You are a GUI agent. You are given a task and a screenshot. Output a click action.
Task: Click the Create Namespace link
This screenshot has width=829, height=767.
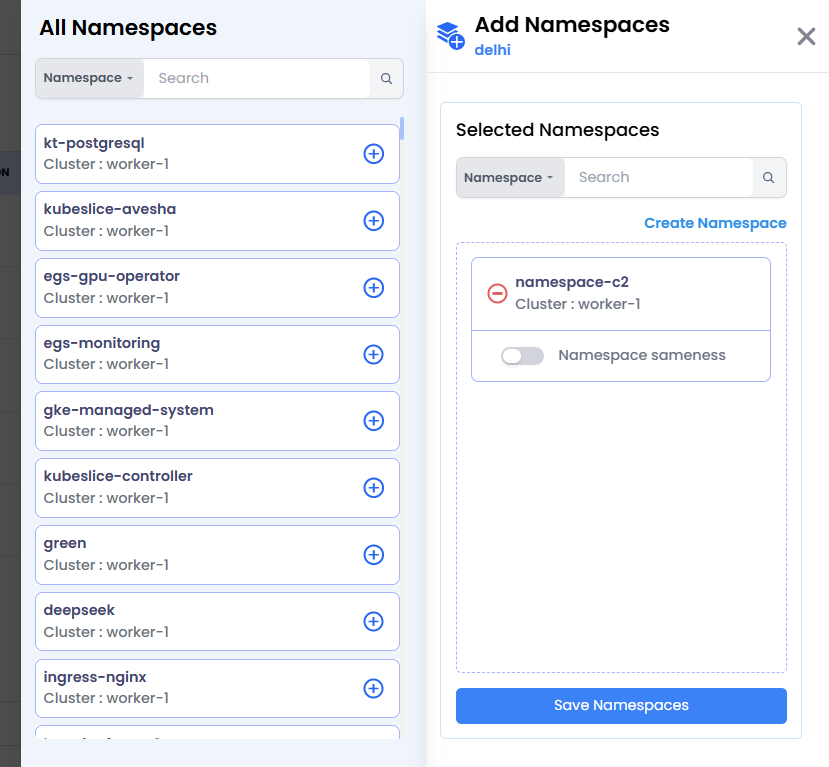pos(715,223)
